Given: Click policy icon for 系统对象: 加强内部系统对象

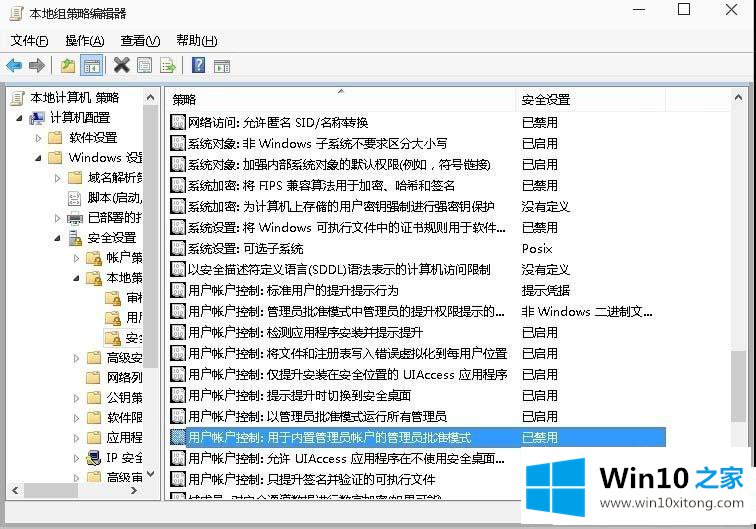Looking at the screenshot, I should click(178, 164).
